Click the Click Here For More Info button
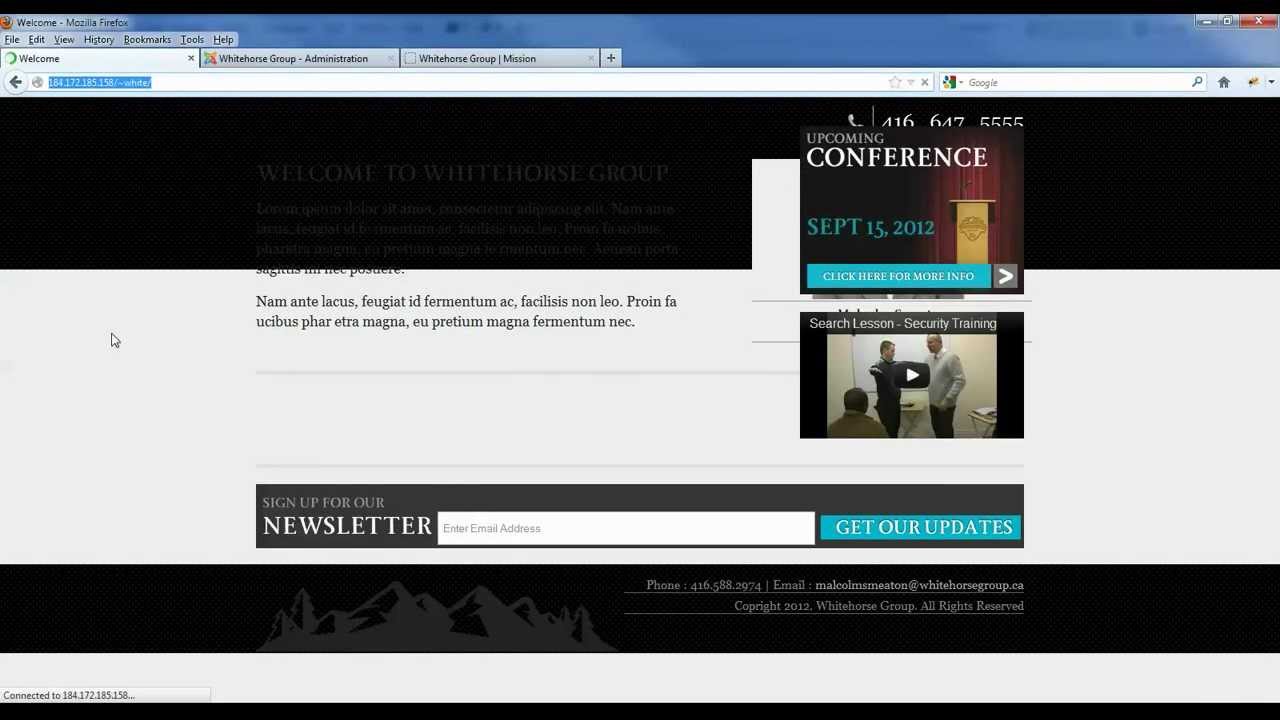 click(898, 276)
